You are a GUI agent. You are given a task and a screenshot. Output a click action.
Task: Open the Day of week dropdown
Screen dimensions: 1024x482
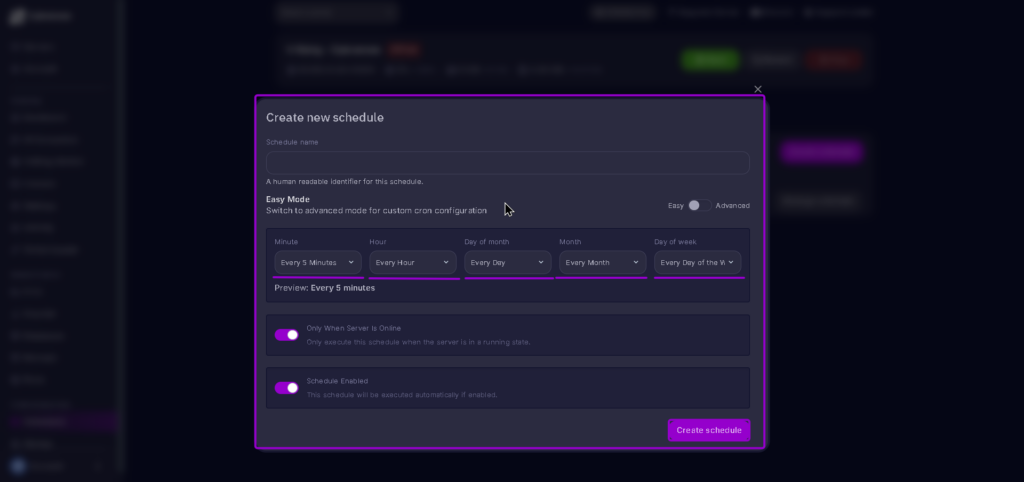[x=697, y=263]
